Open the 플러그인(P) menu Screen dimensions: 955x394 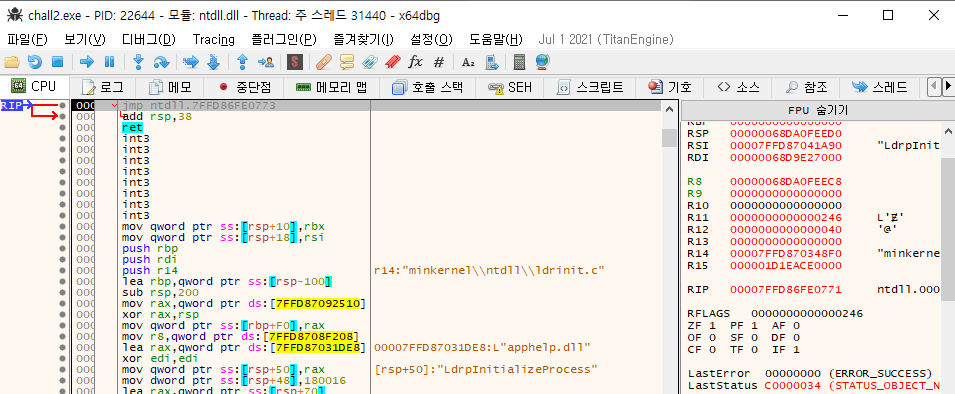[x=284, y=40]
